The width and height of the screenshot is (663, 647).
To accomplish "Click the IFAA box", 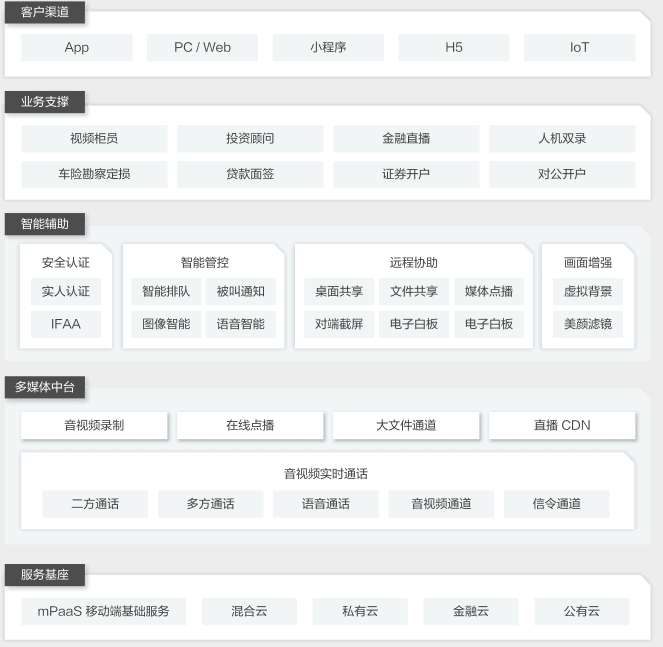I will (x=66, y=324).
